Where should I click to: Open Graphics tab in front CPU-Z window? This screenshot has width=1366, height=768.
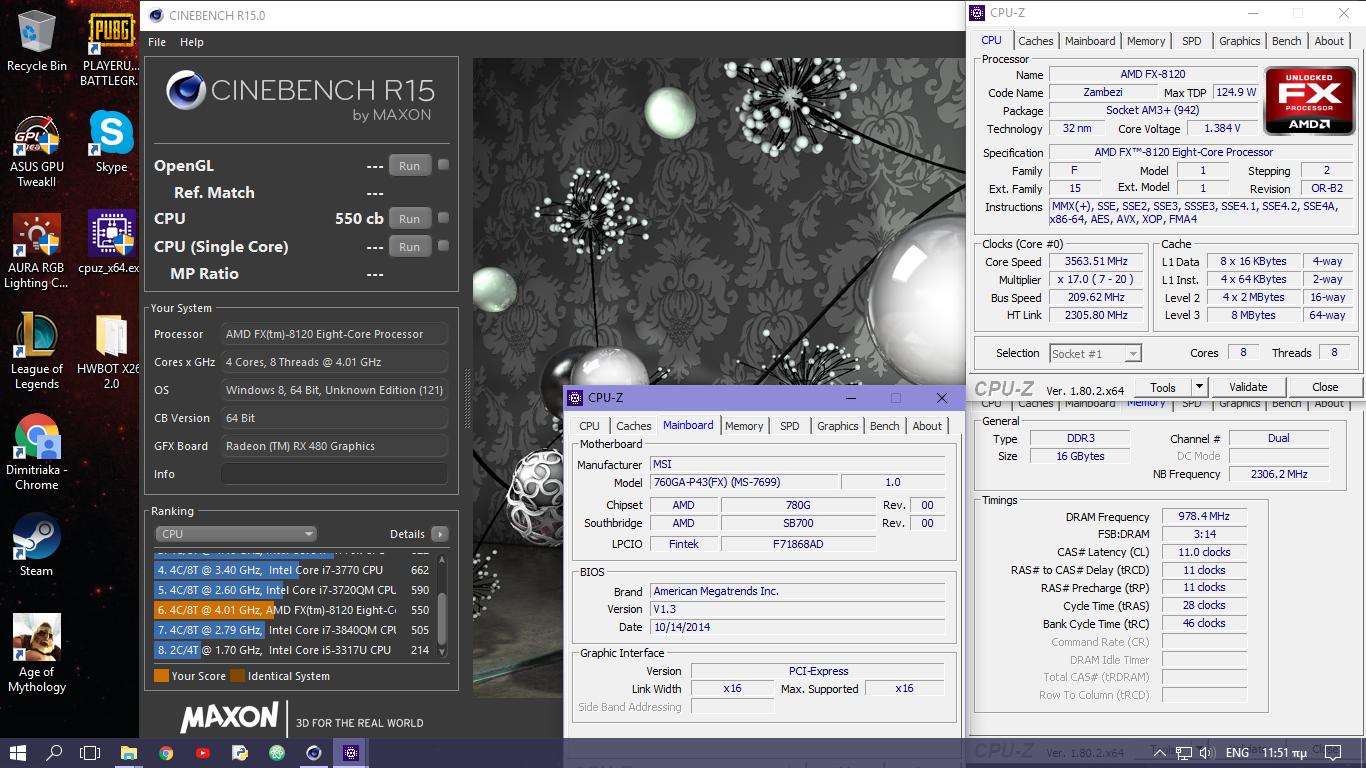coord(838,426)
